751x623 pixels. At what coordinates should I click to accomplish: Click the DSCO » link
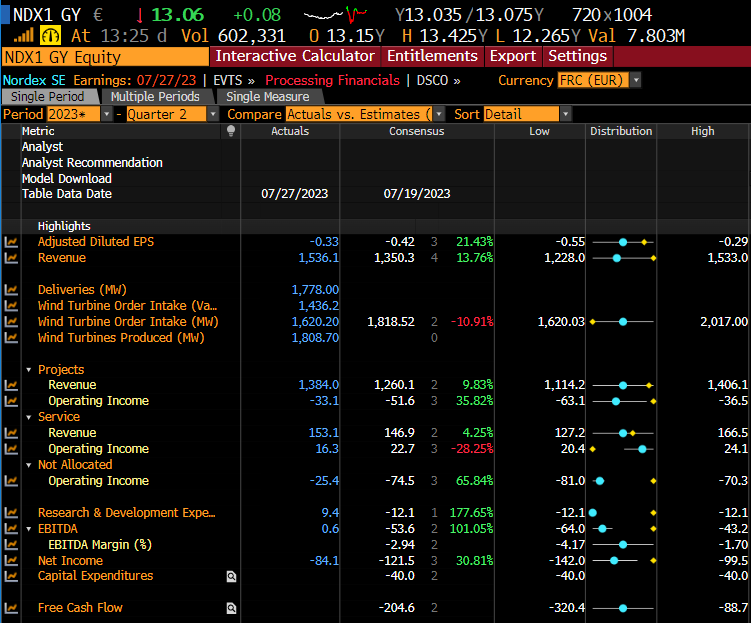(x=438, y=80)
